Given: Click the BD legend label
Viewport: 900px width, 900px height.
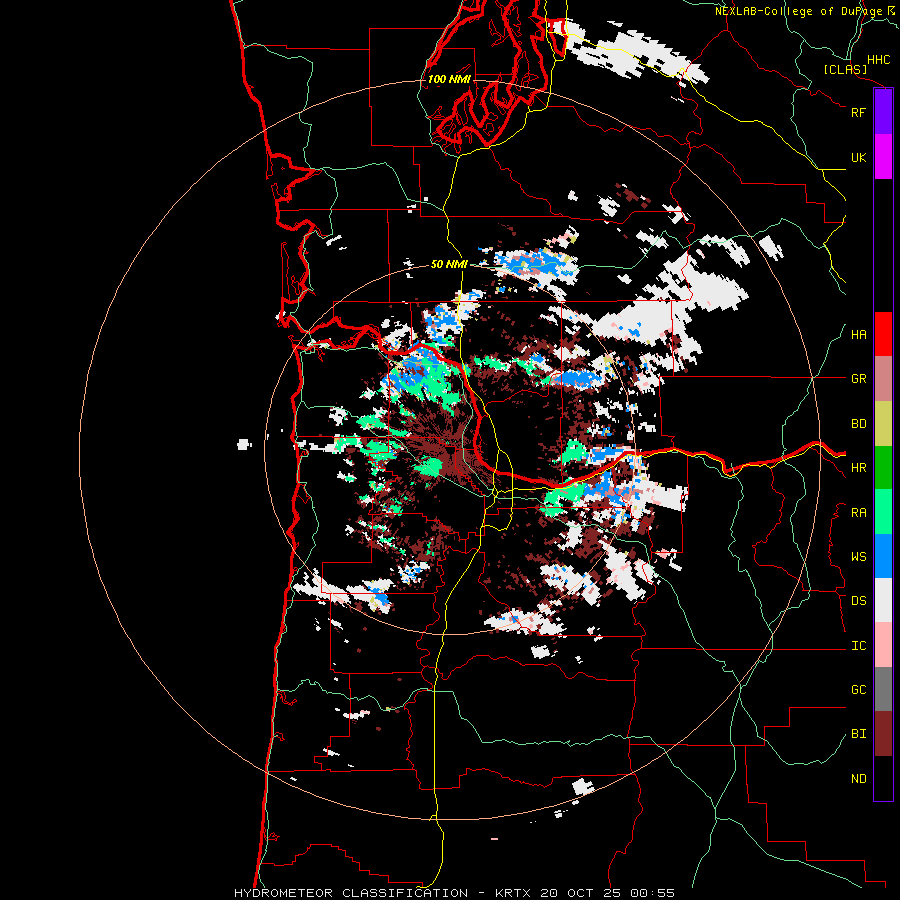Looking at the screenshot, I should (858, 424).
